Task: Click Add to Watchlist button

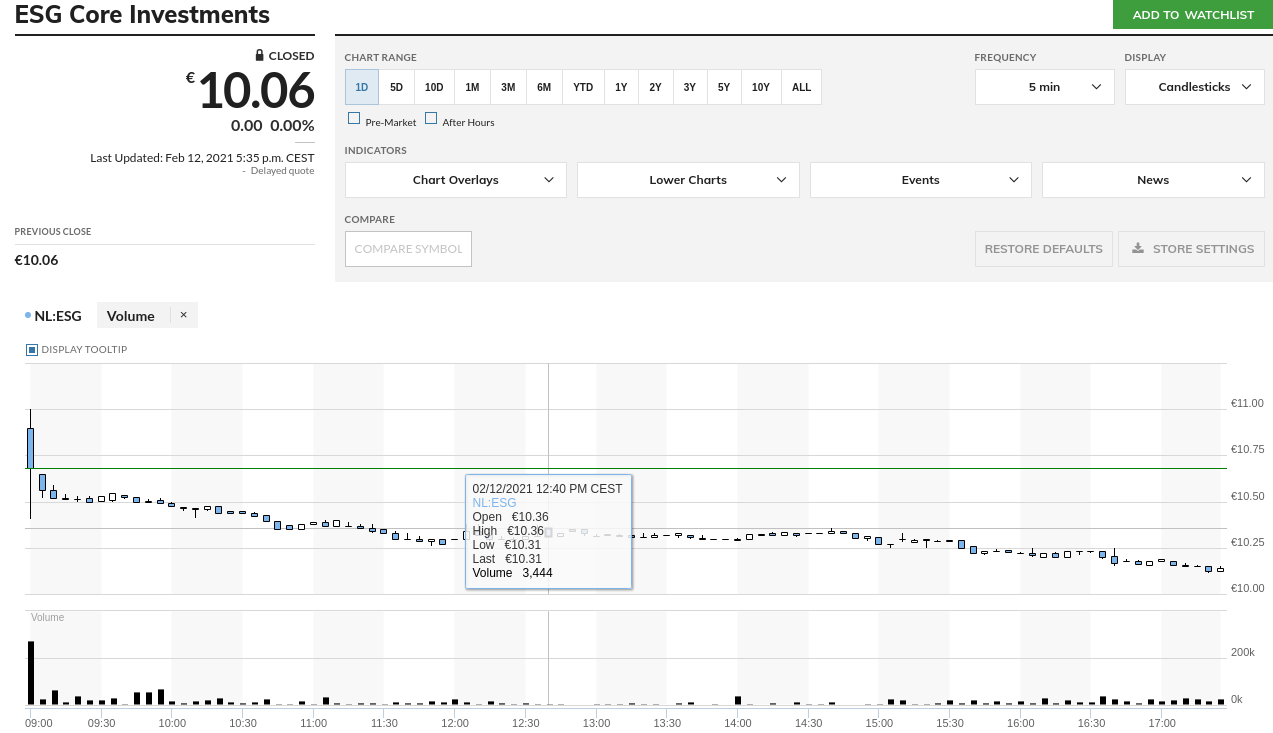Action: point(1193,14)
